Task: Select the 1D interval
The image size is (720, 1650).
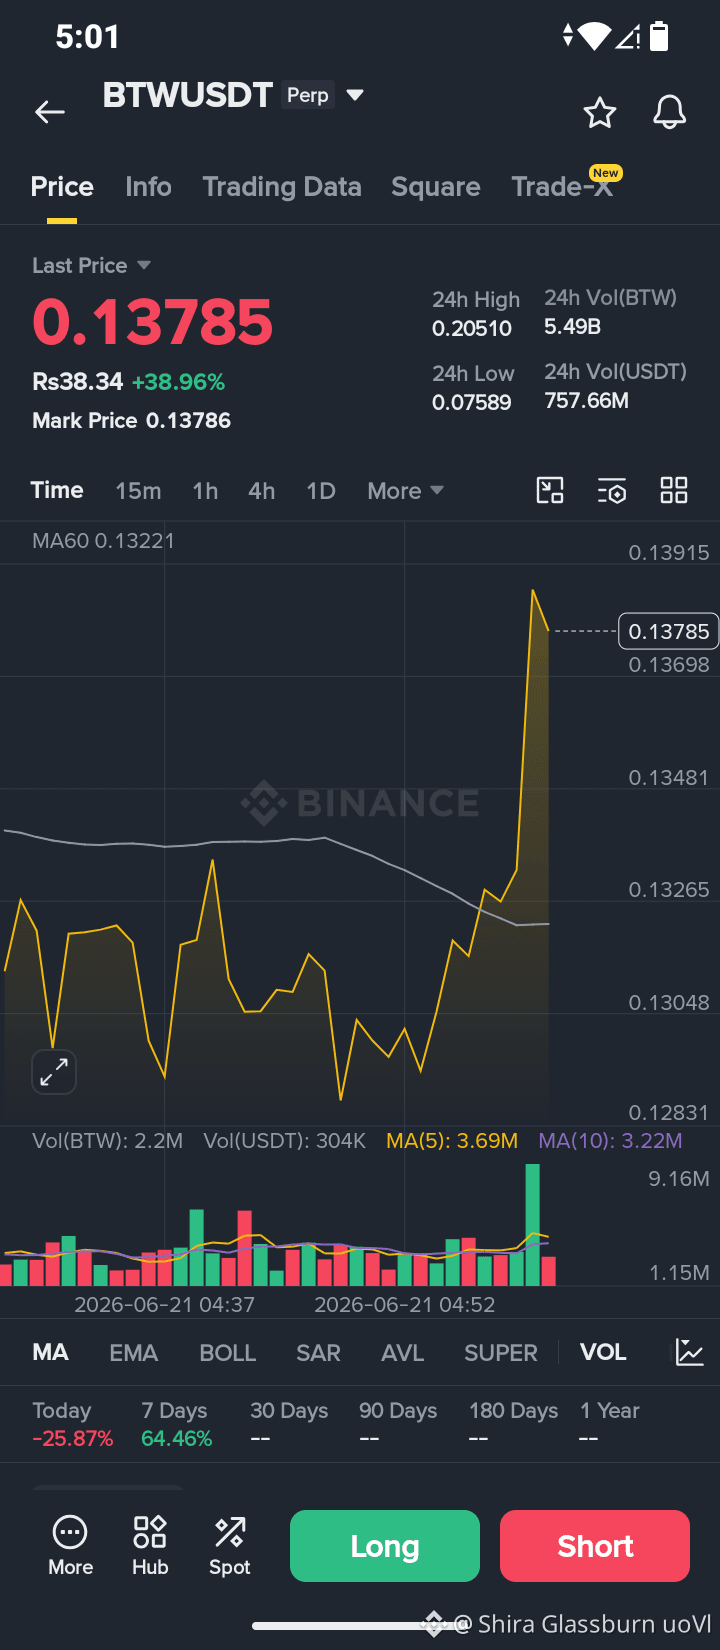Action: (x=321, y=491)
